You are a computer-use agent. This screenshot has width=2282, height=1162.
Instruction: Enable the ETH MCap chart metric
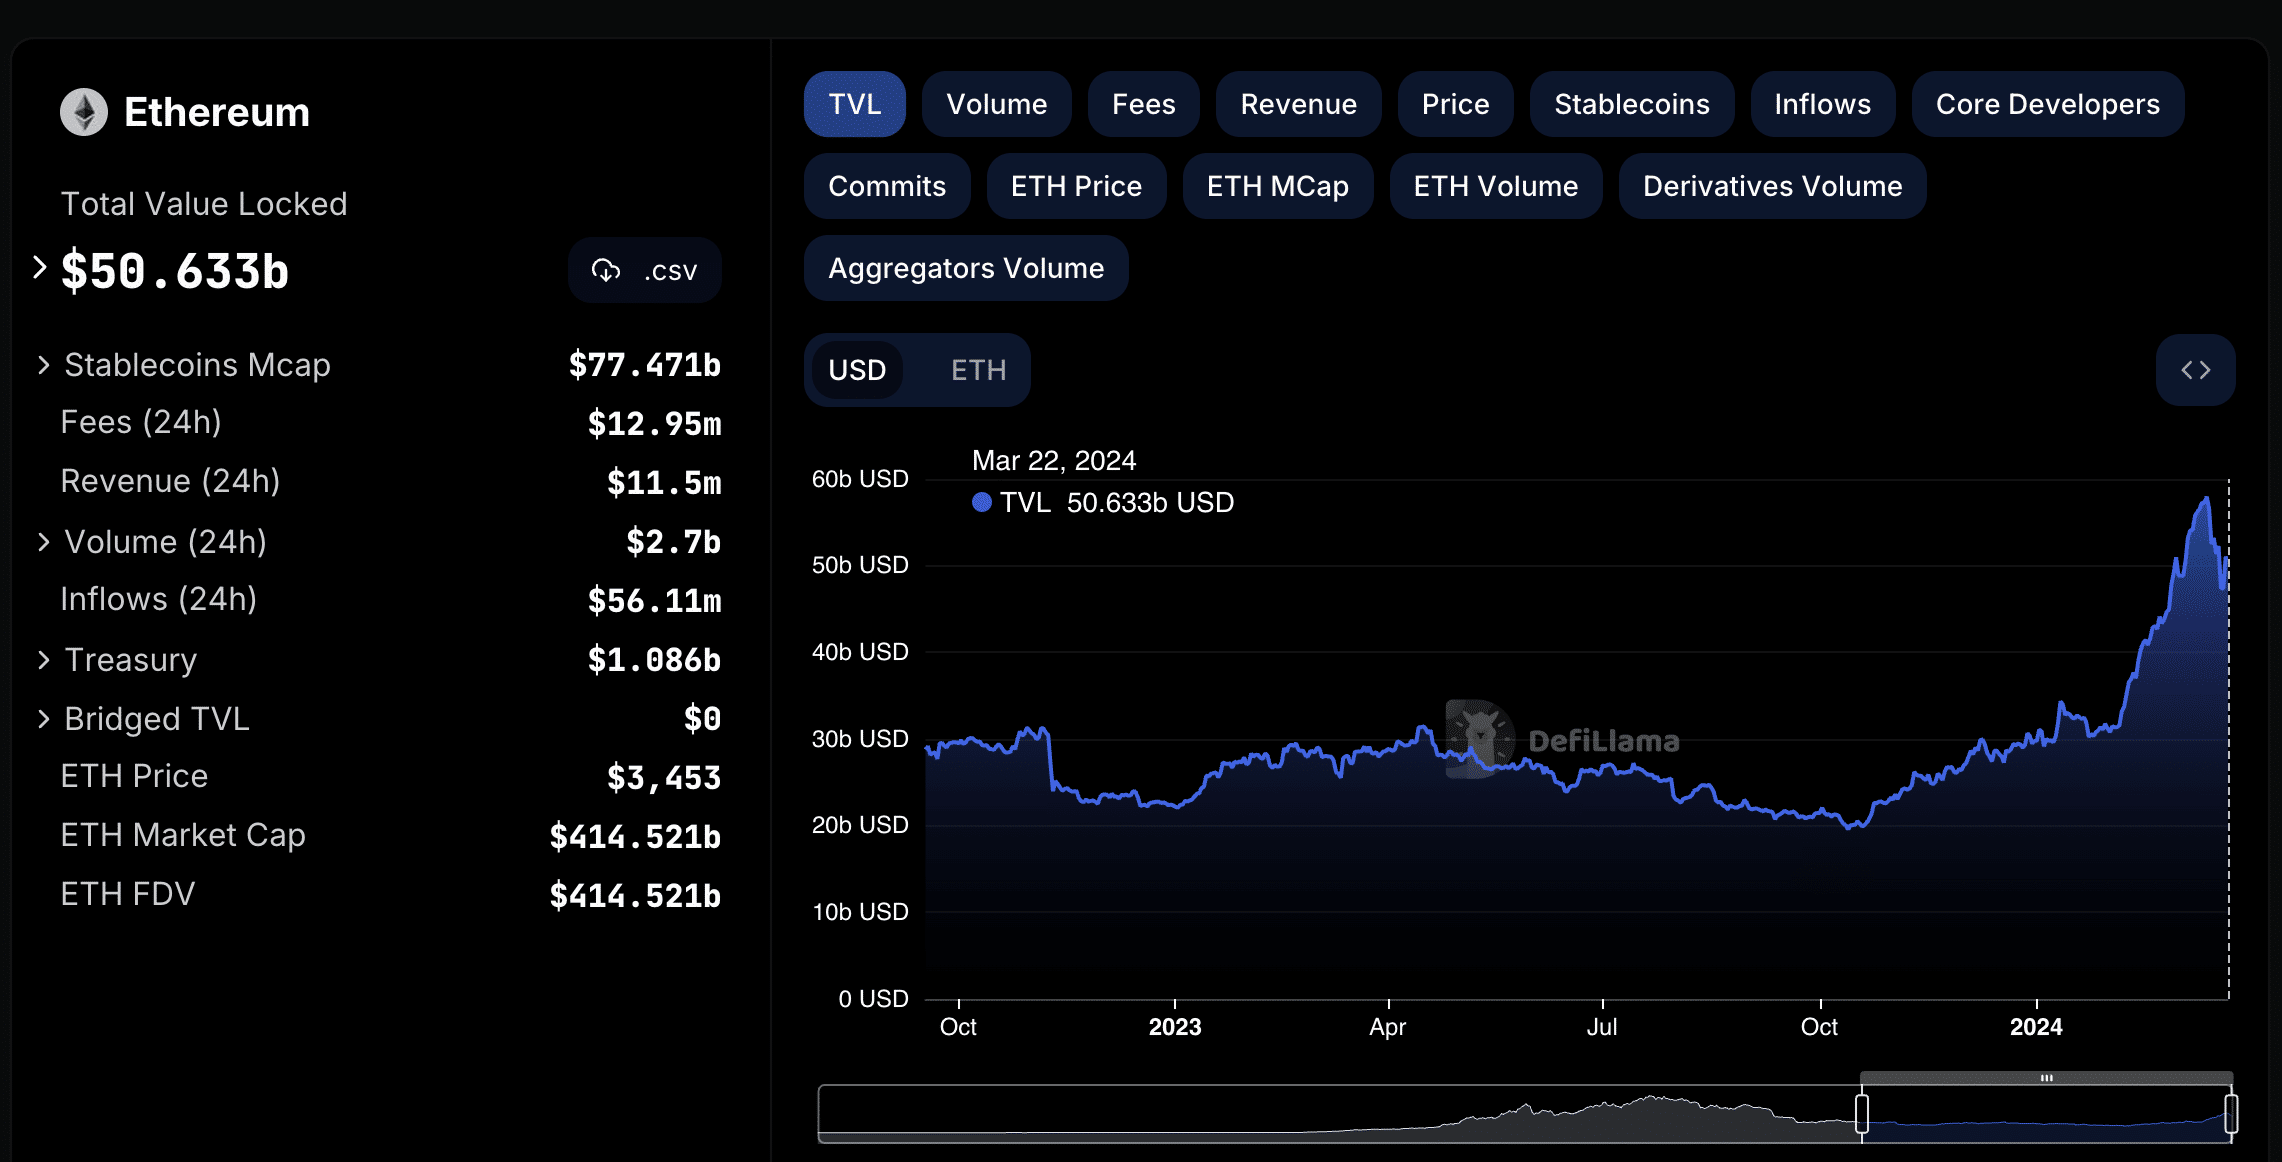tap(1277, 186)
